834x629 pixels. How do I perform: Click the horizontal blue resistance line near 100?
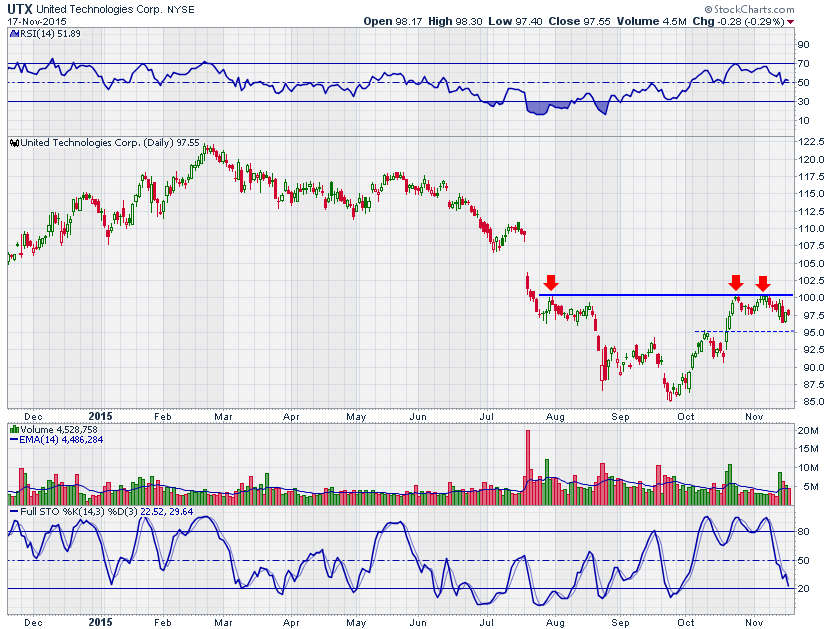[666, 295]
